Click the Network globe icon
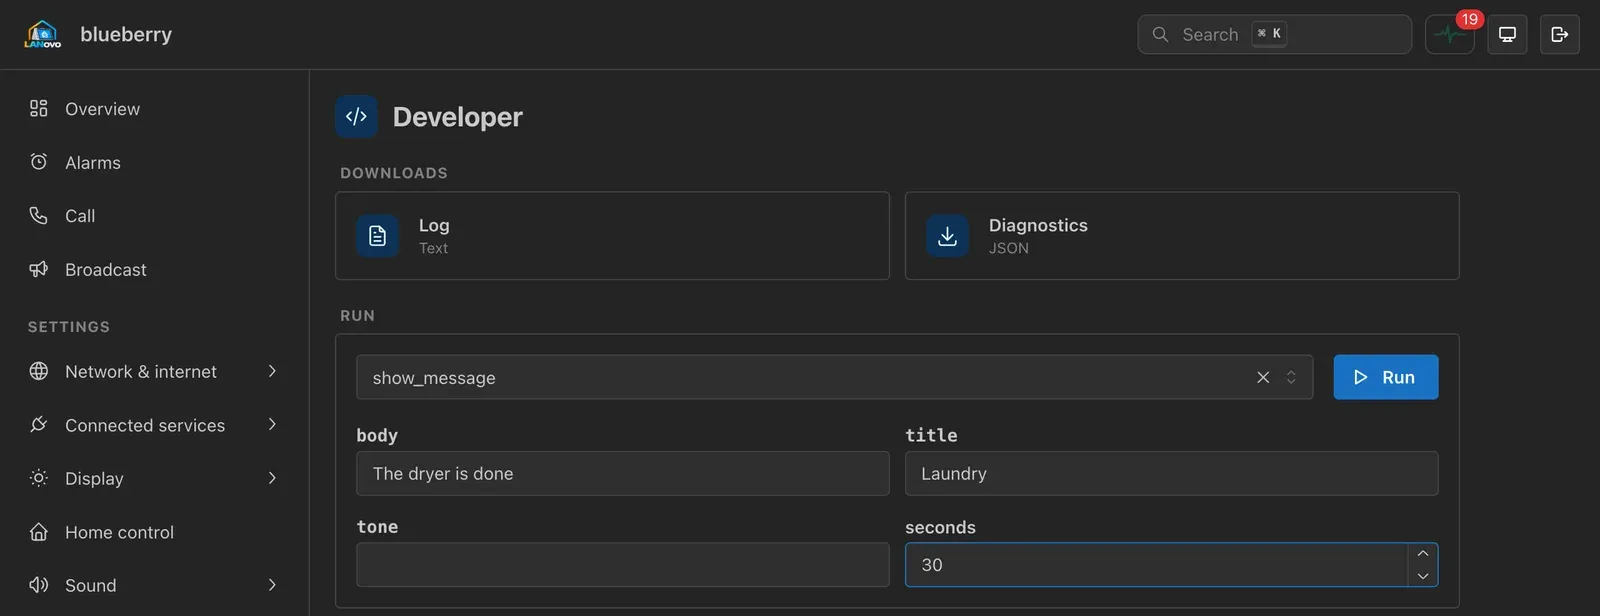 pyautogui.click(x=39, y=371)
